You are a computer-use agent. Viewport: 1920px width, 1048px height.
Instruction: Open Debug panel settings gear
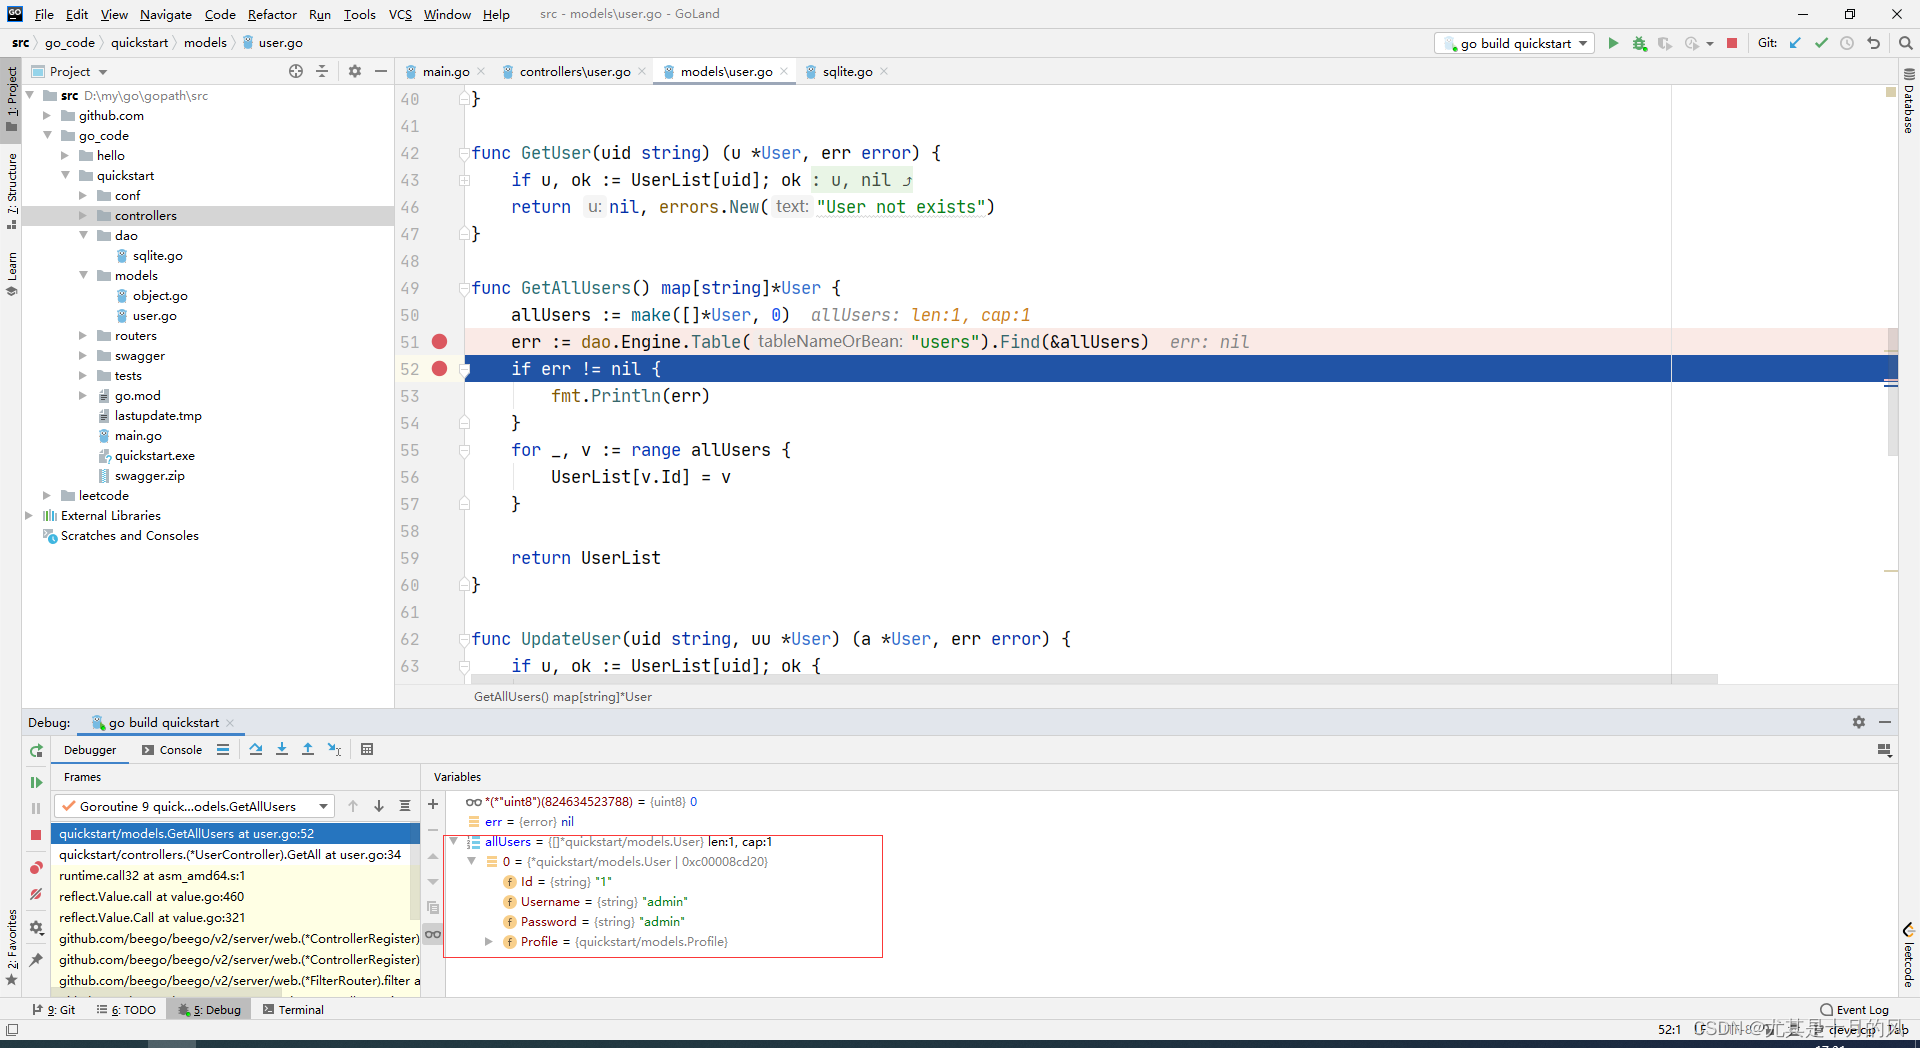click(x=1858, y=722)
